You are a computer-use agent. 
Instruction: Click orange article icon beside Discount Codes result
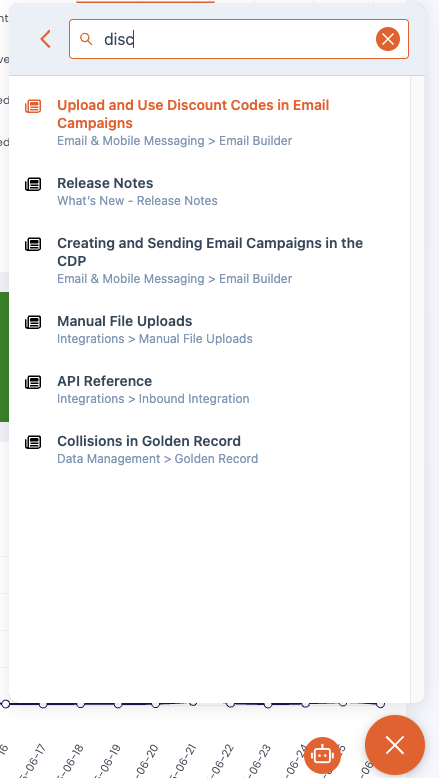click(33, 107)
